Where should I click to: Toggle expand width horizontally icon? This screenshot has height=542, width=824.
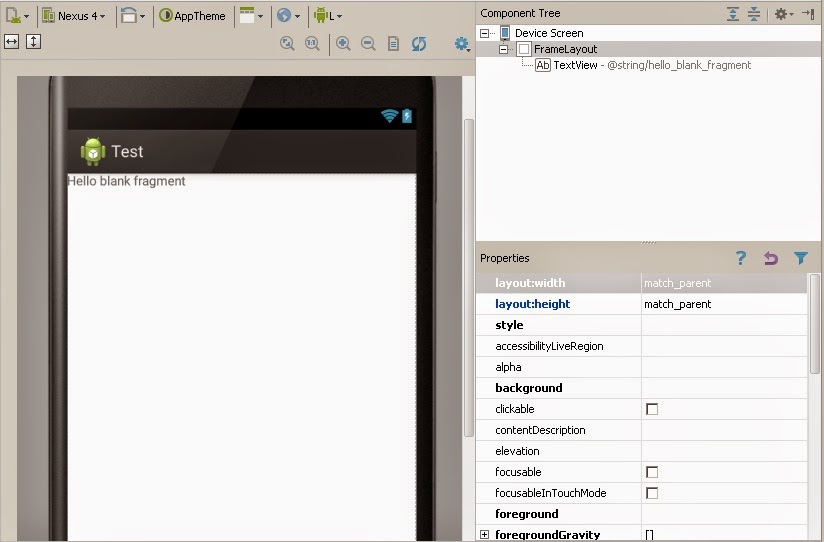click(12, 42)
